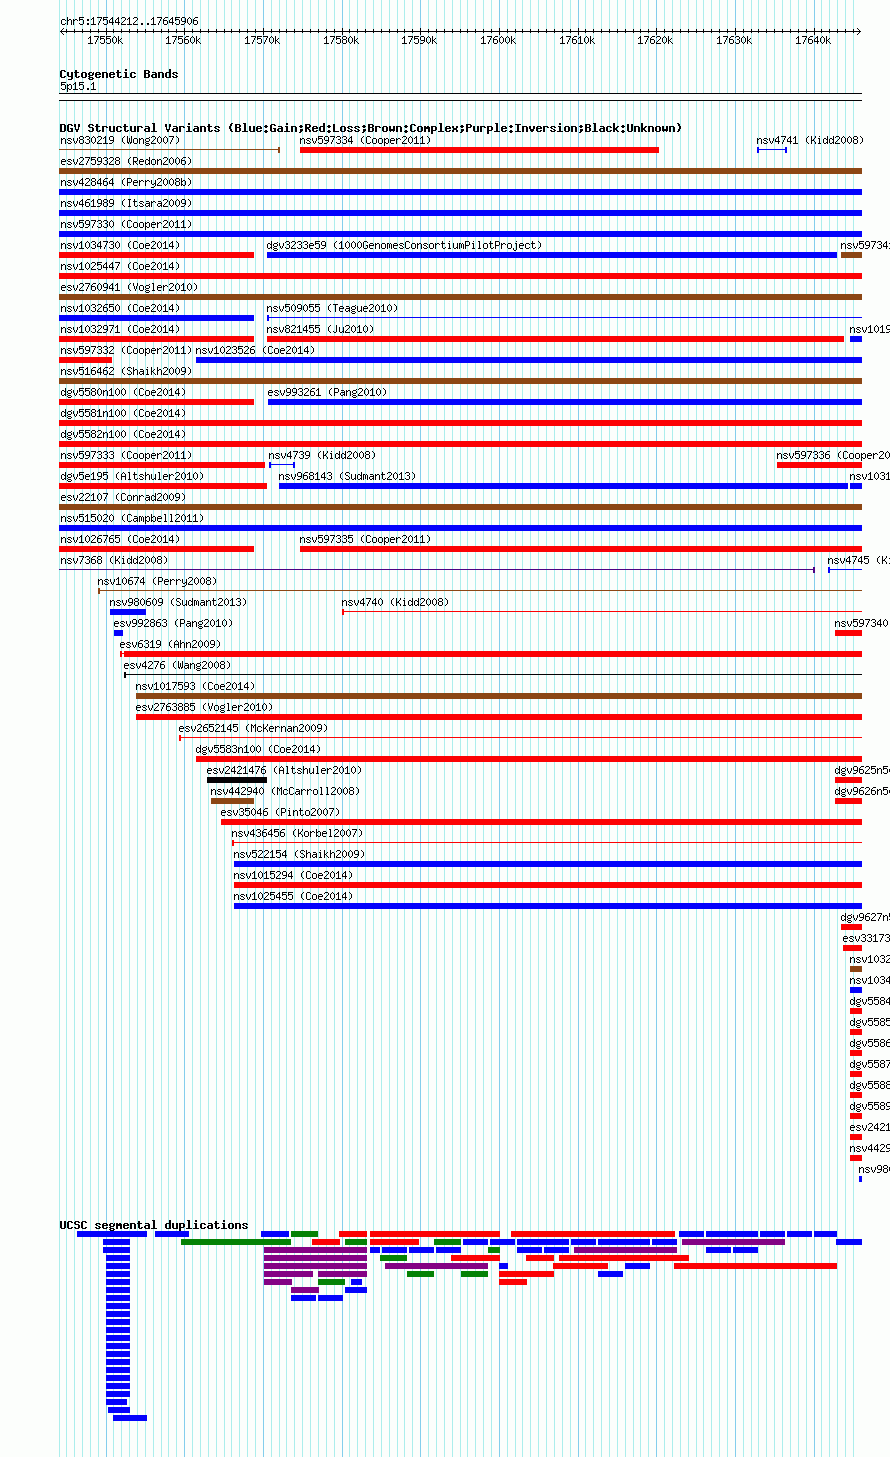Click the brown bar under nsv442940
This screenshot has width=890, height=1457.
tap(232, 801)
